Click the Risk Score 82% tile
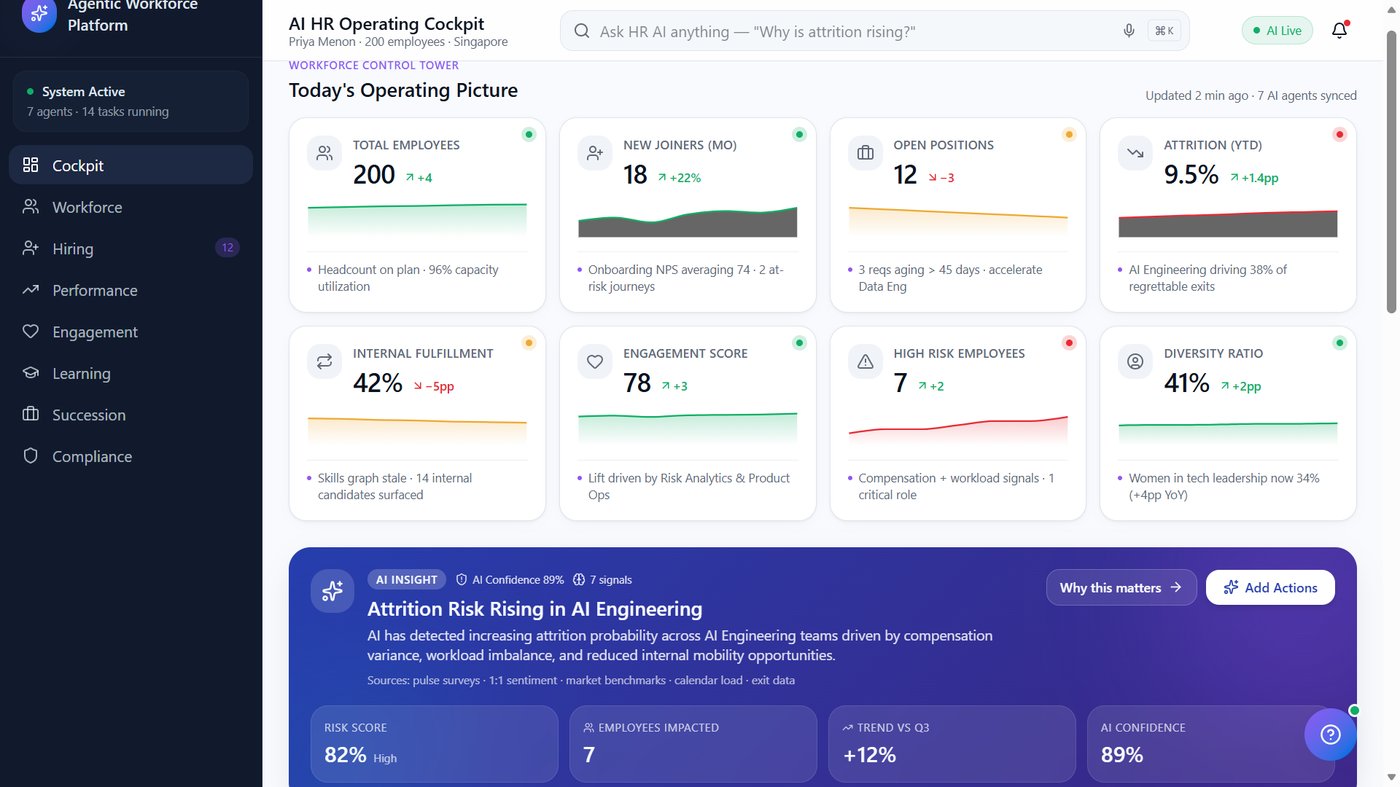Screen dimensions: 1400x787 point(434,743)
